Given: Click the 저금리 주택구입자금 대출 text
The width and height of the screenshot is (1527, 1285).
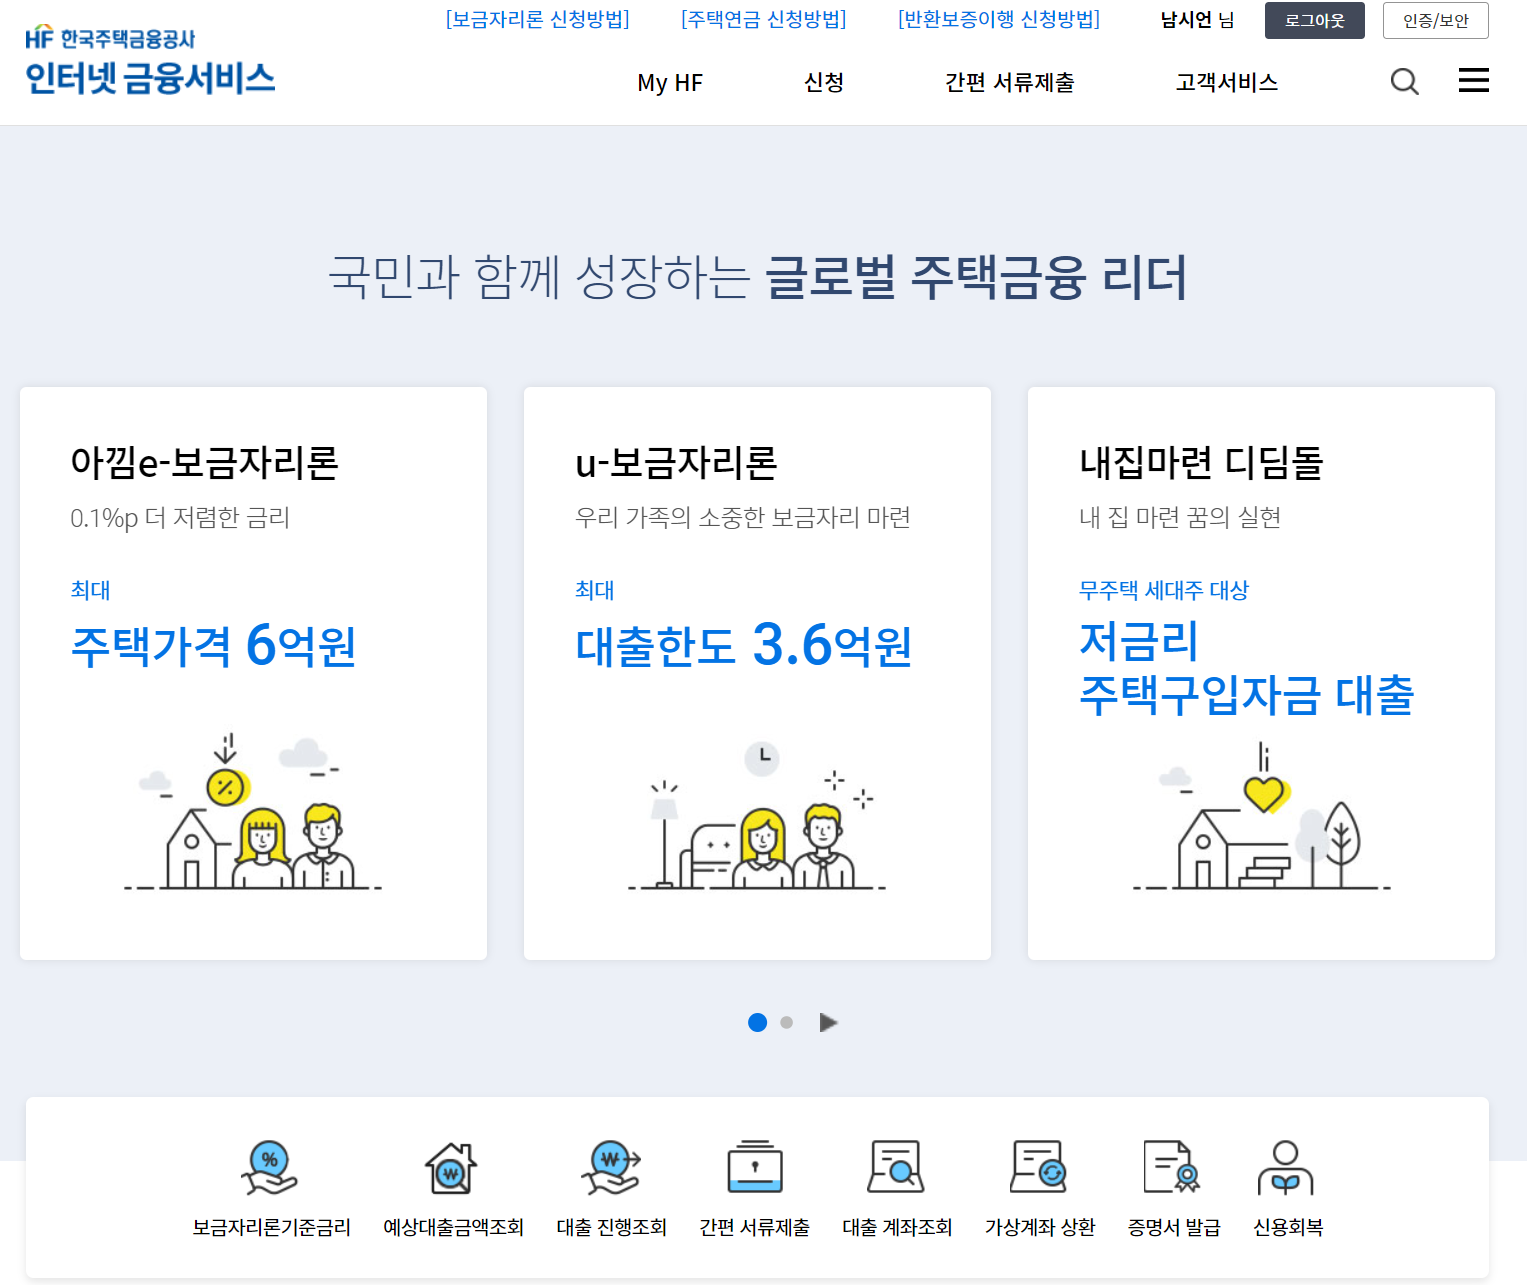Looking at the screenshot, I should (1247, 668).
